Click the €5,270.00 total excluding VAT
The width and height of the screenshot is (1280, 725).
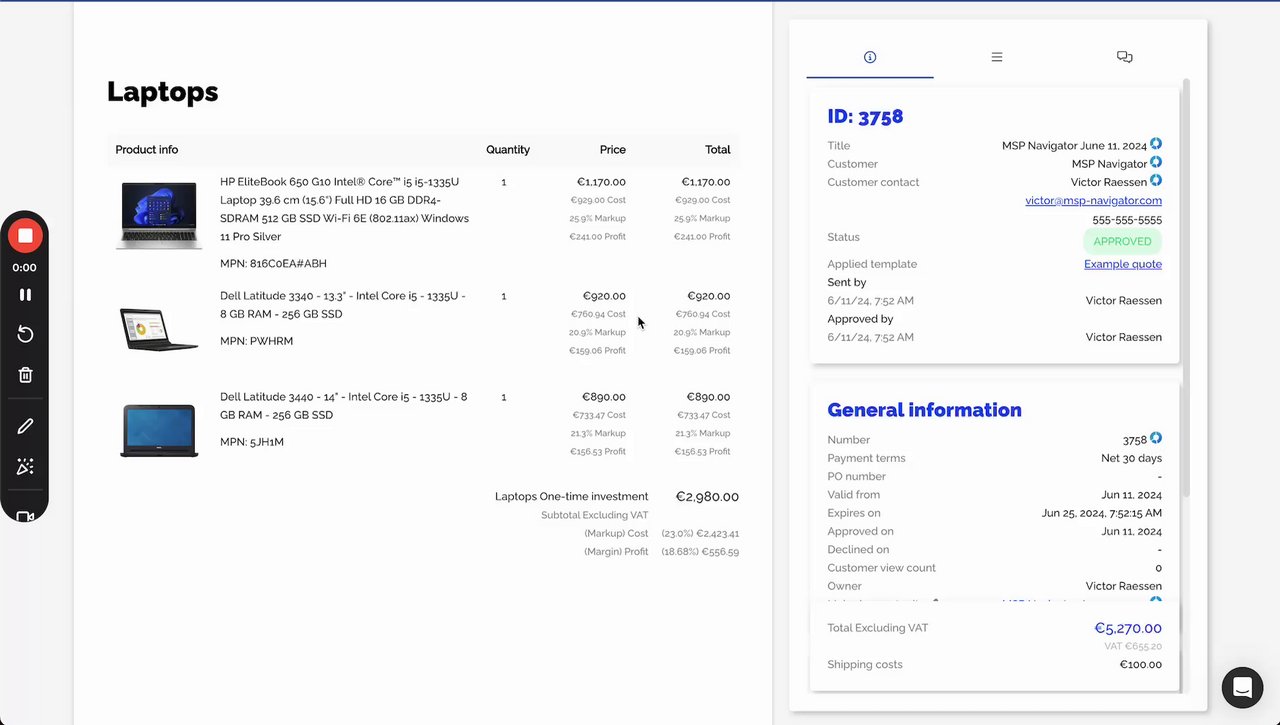point(1128,628)
